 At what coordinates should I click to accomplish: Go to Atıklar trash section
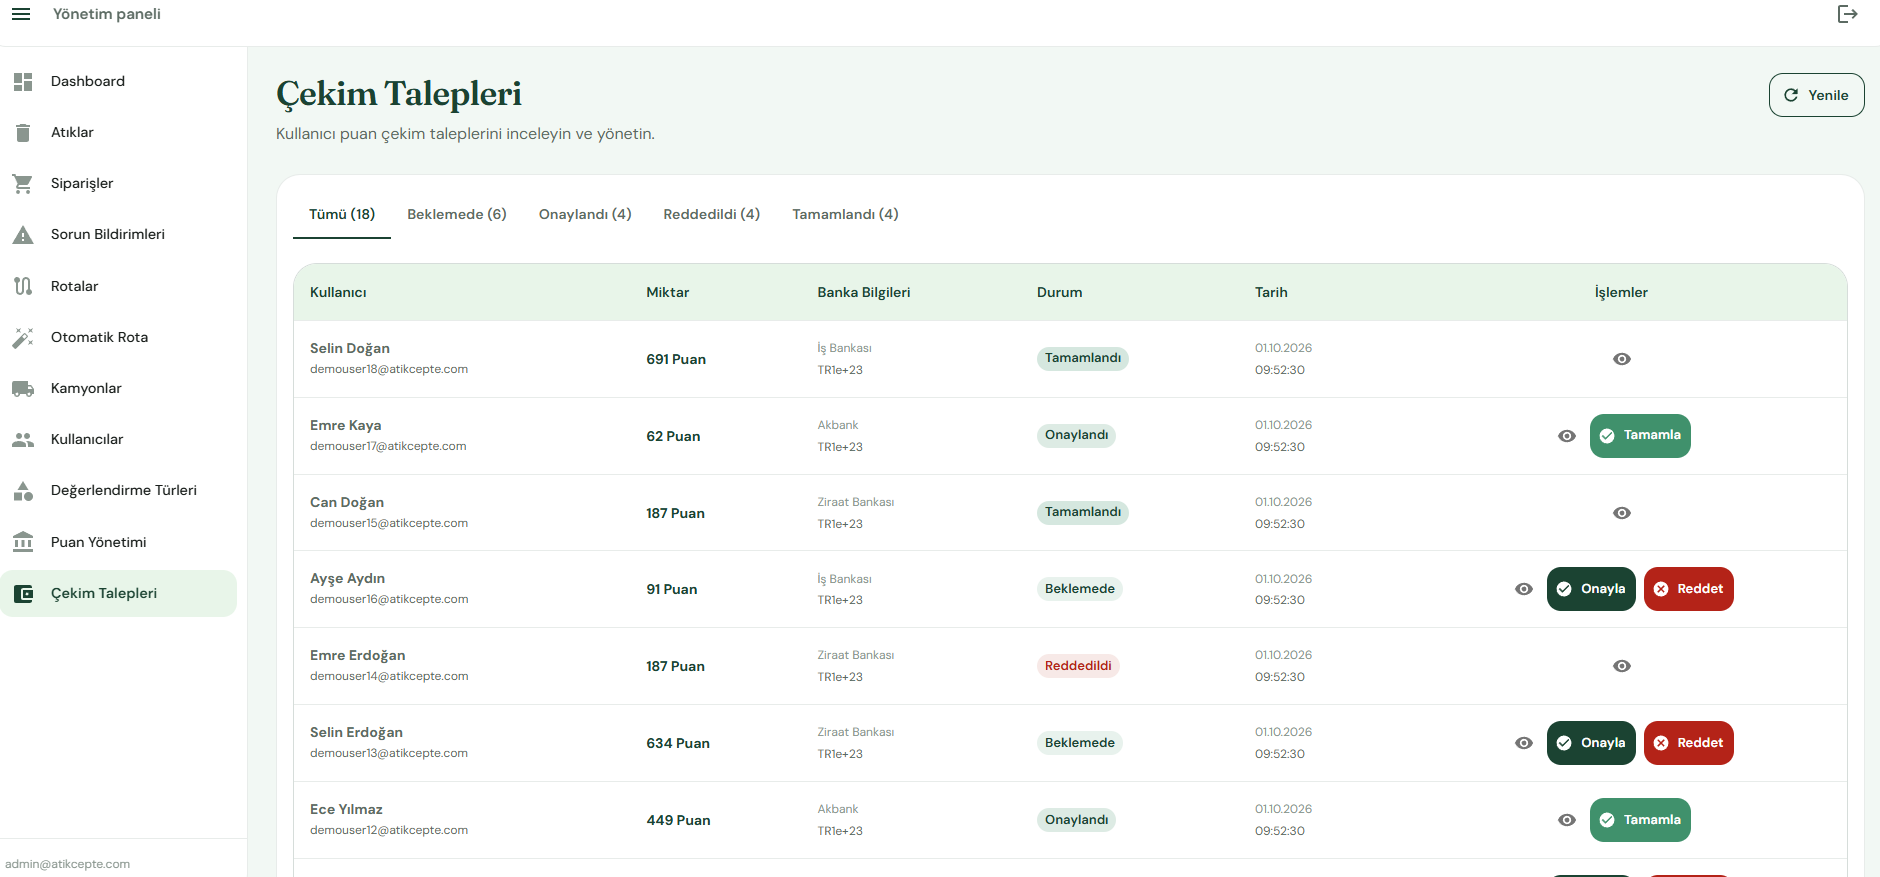pyautogui.click(x=118, y=132)
